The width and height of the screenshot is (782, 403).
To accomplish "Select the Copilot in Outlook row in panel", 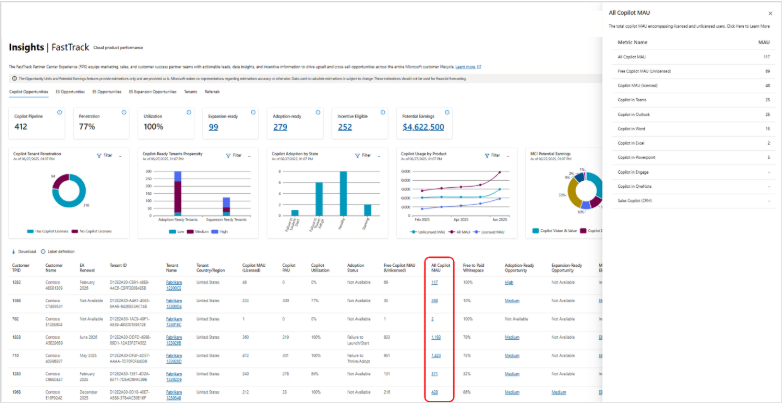I will (x=691, y=114).
